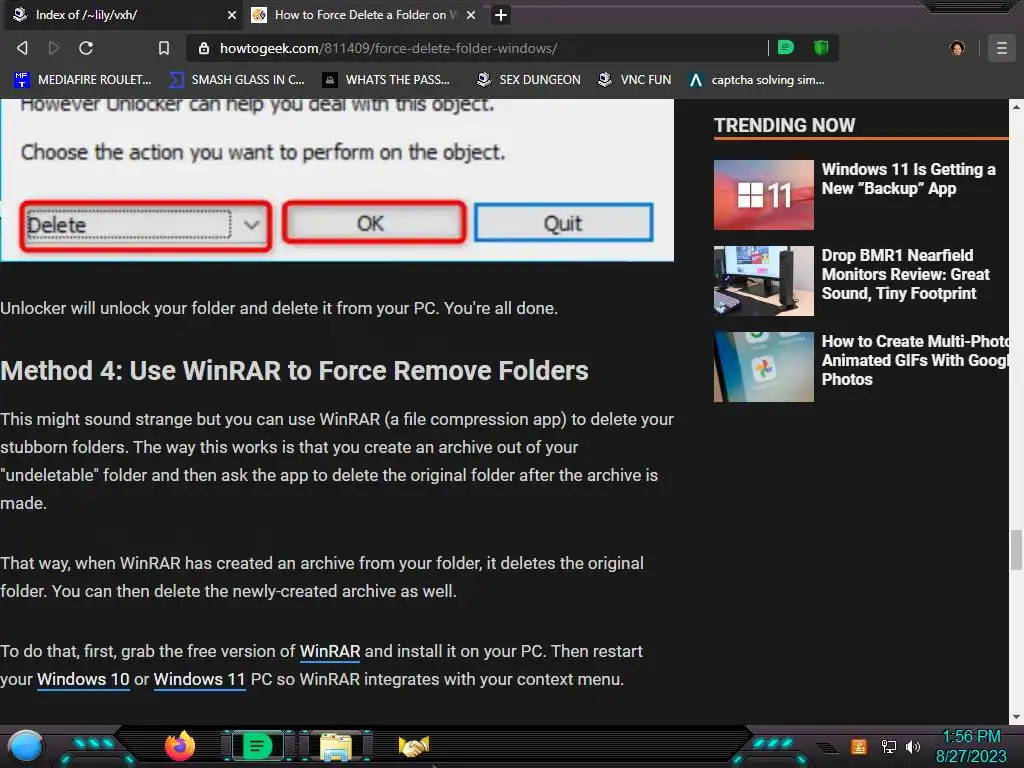
Task: Click the green chat app taskbar icon
Action: (257, 746)
